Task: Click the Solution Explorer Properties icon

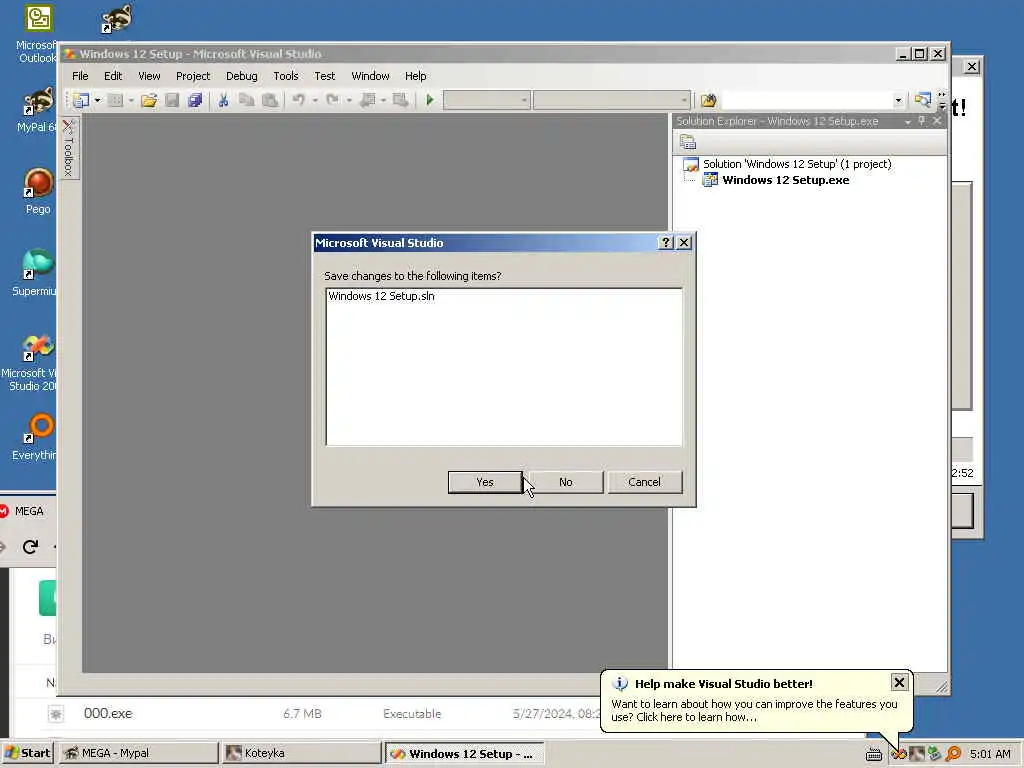Action: 688,142
